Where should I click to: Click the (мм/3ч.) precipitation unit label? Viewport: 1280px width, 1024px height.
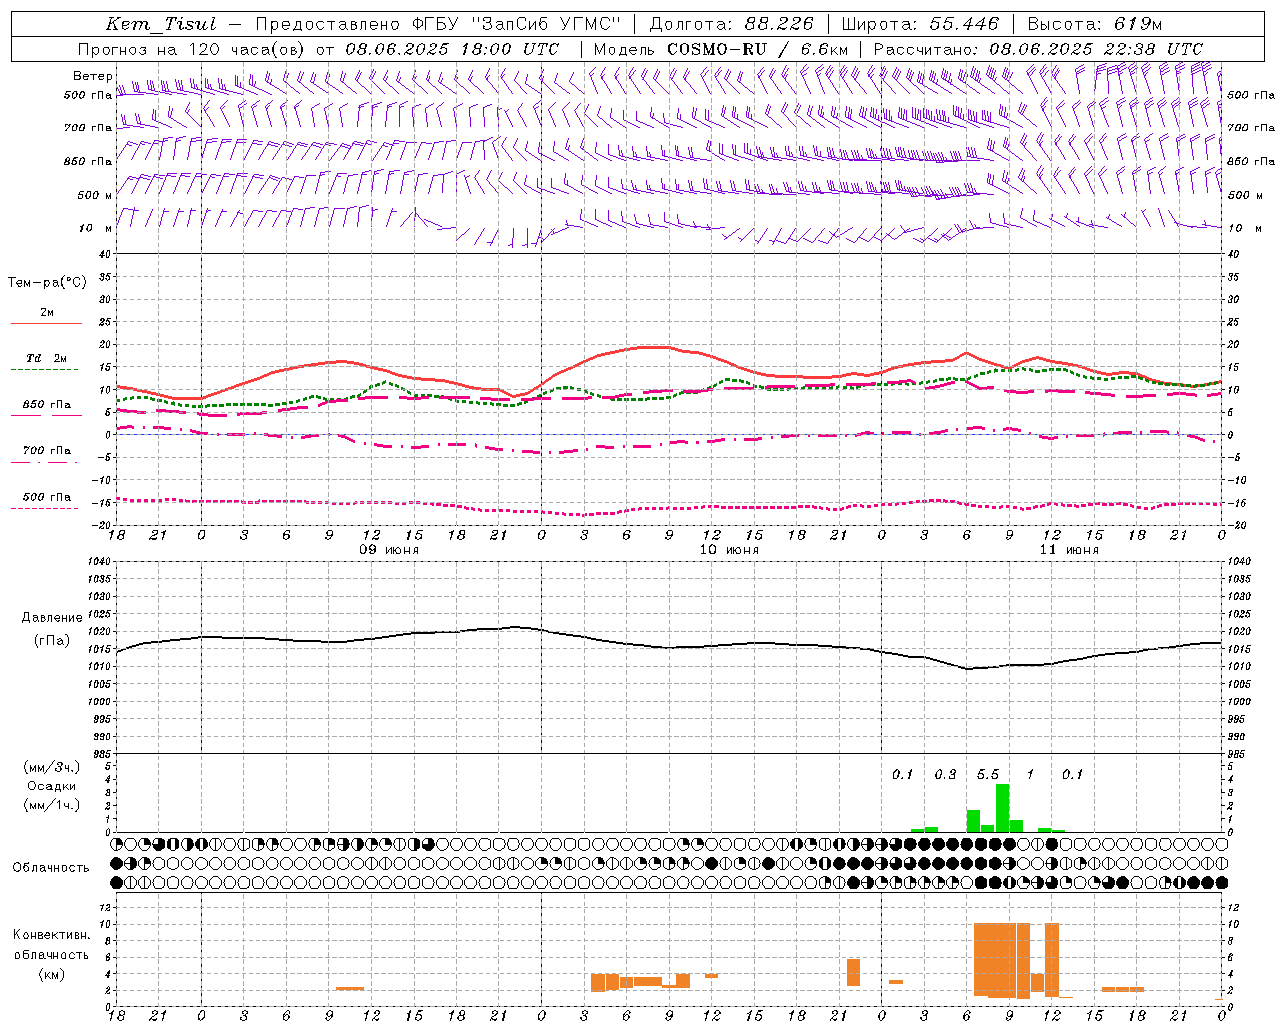(52, 767)
